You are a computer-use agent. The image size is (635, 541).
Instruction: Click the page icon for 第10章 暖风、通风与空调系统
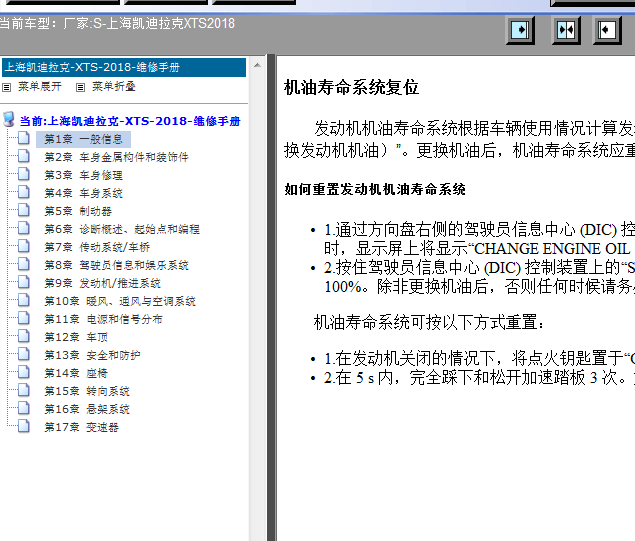[24, 300]
